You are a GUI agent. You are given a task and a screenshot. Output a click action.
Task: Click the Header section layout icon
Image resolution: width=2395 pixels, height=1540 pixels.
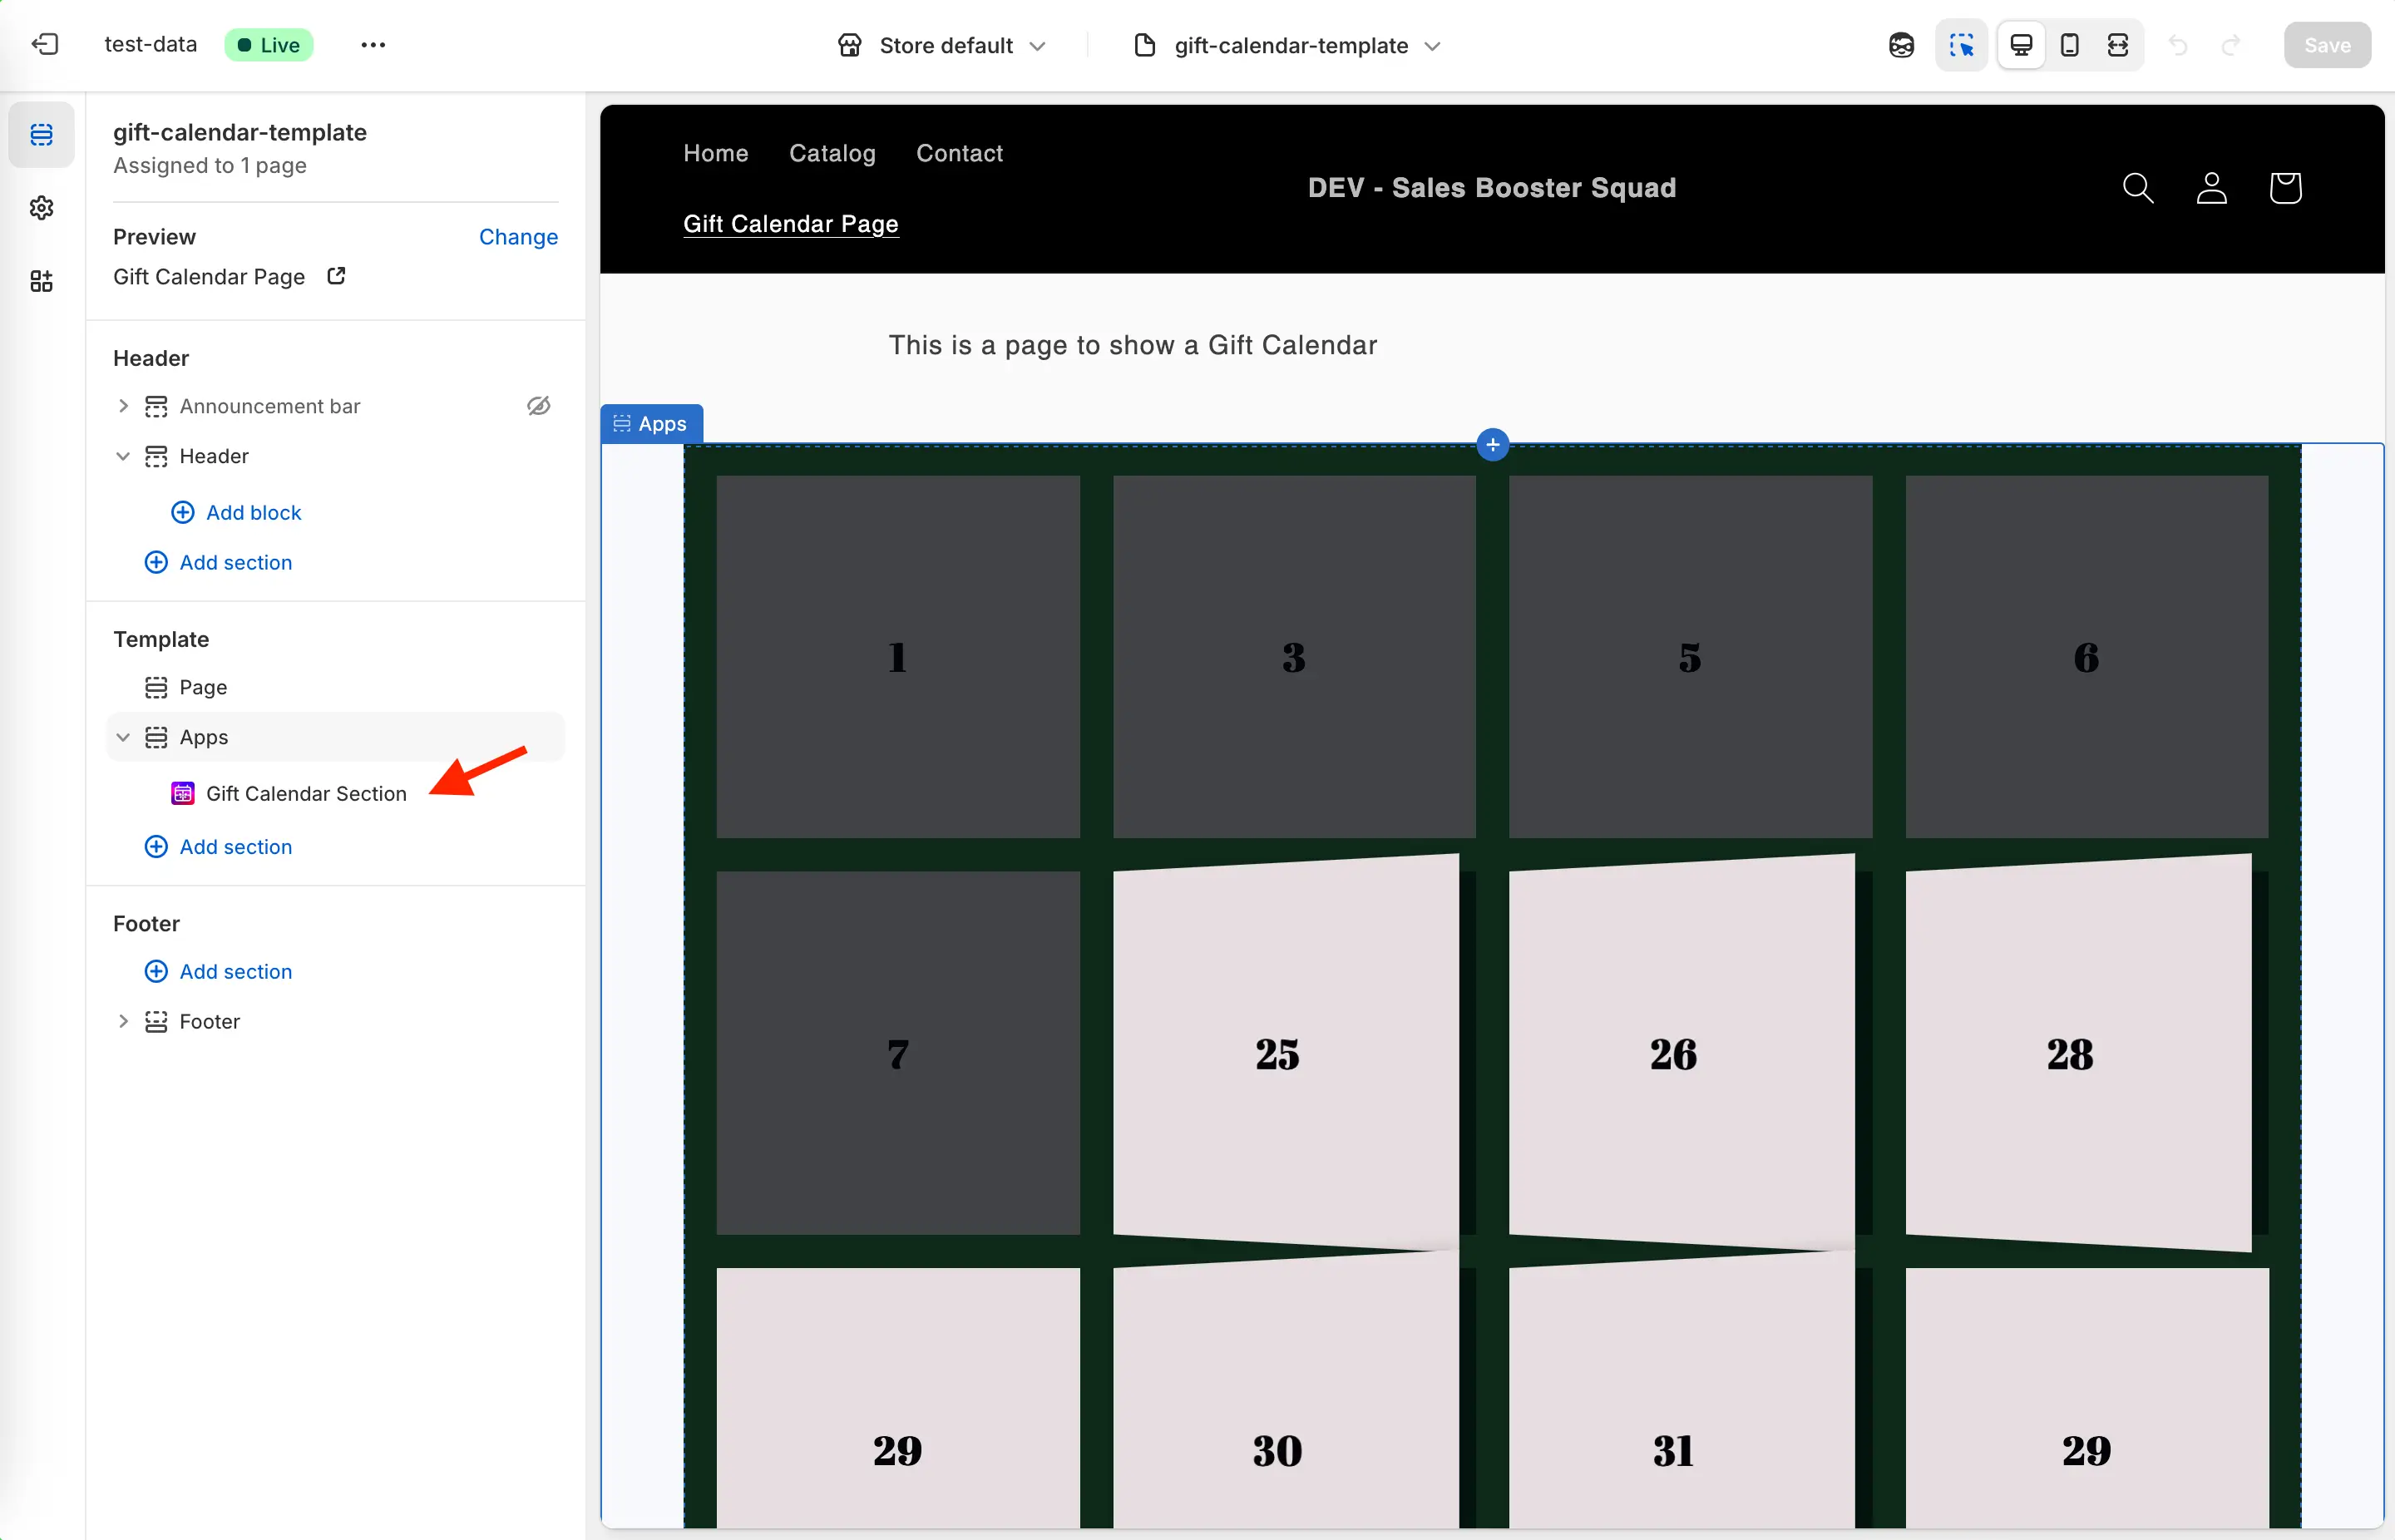click(x=156, y=456)
